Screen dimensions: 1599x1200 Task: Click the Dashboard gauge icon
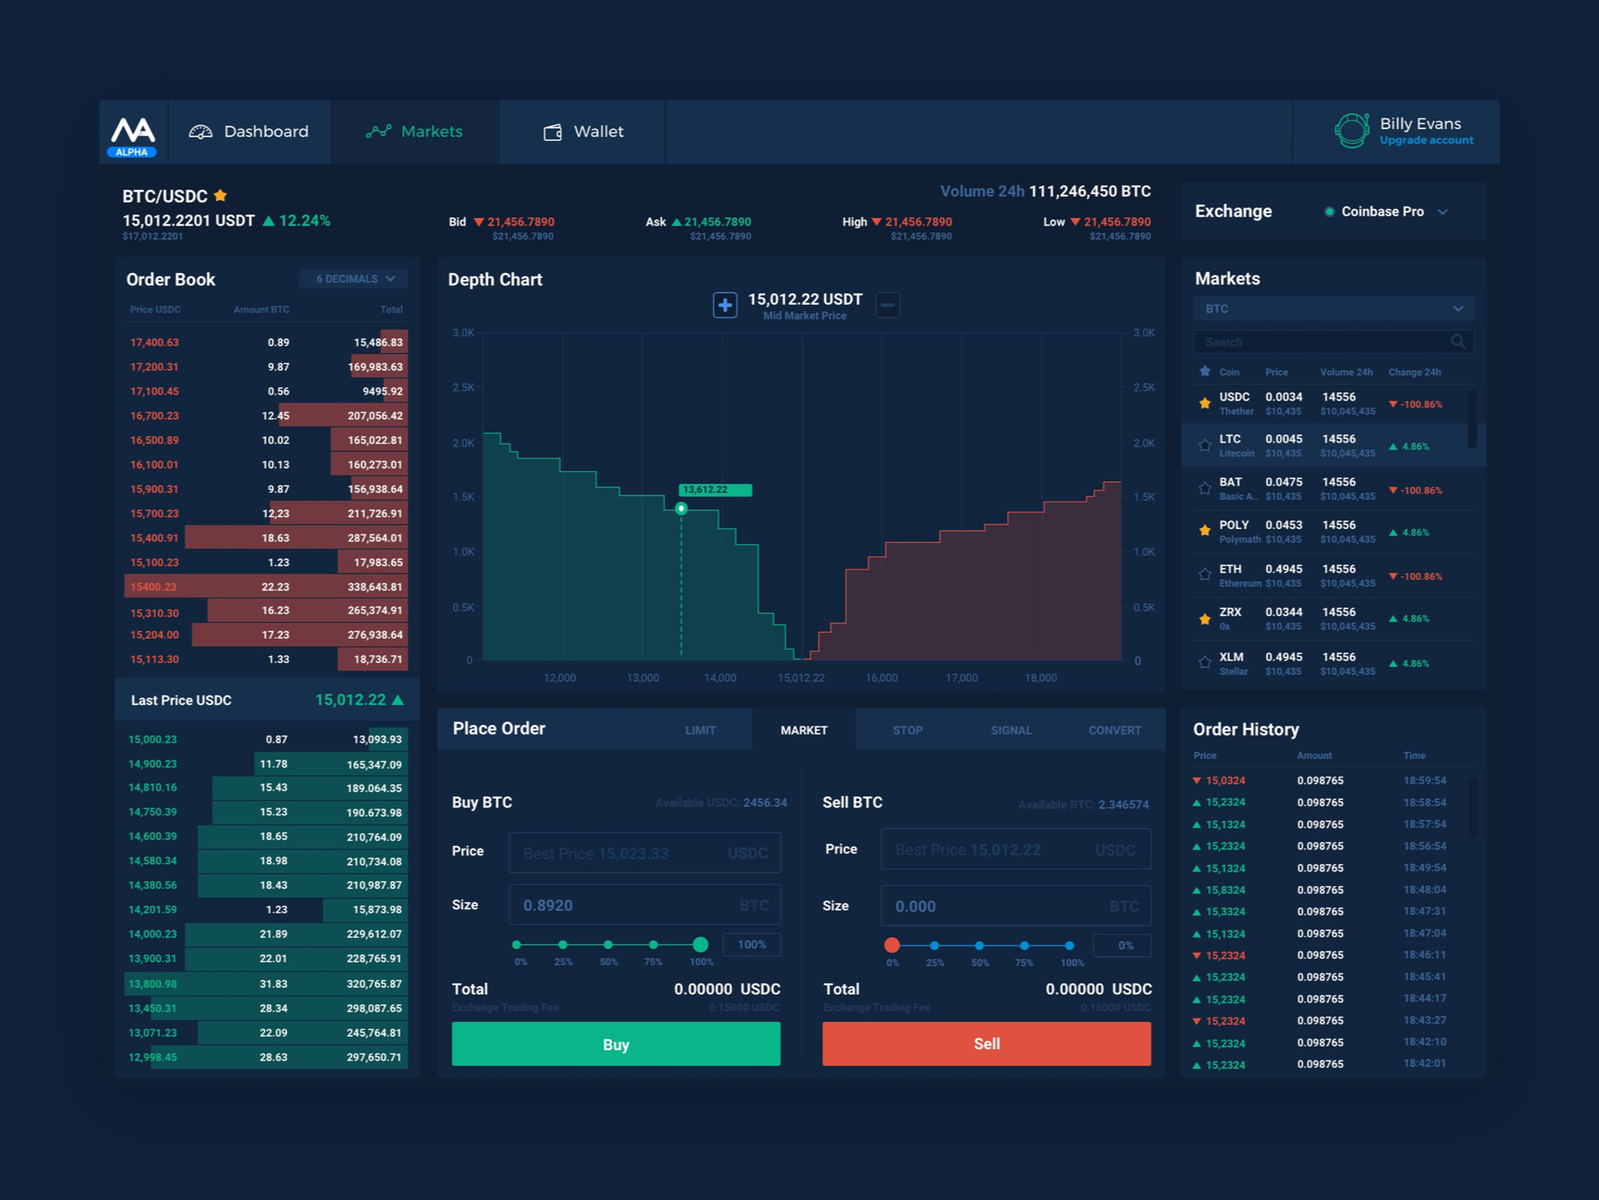tap(201, 132)
